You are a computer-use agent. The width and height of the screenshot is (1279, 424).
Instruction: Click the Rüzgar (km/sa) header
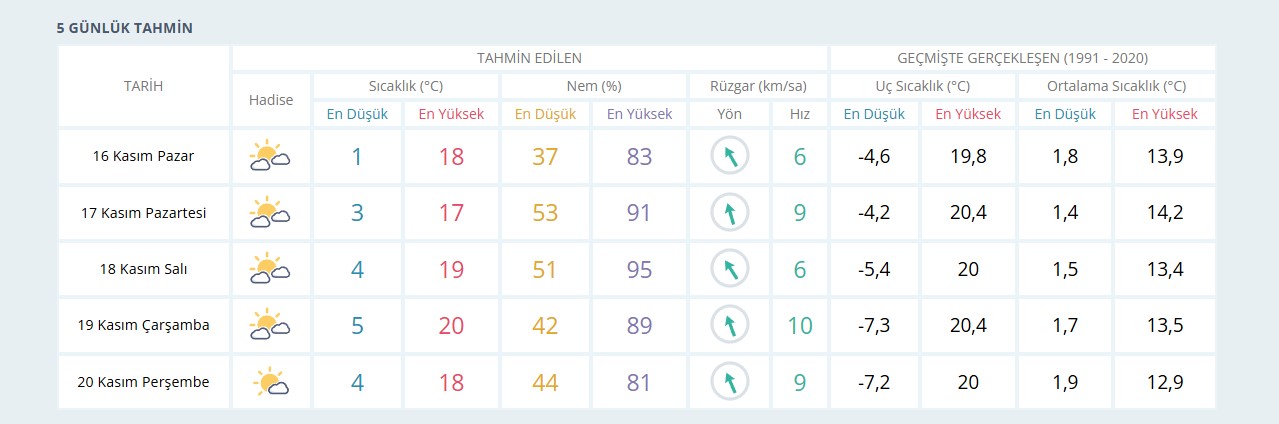coord(759,86)
